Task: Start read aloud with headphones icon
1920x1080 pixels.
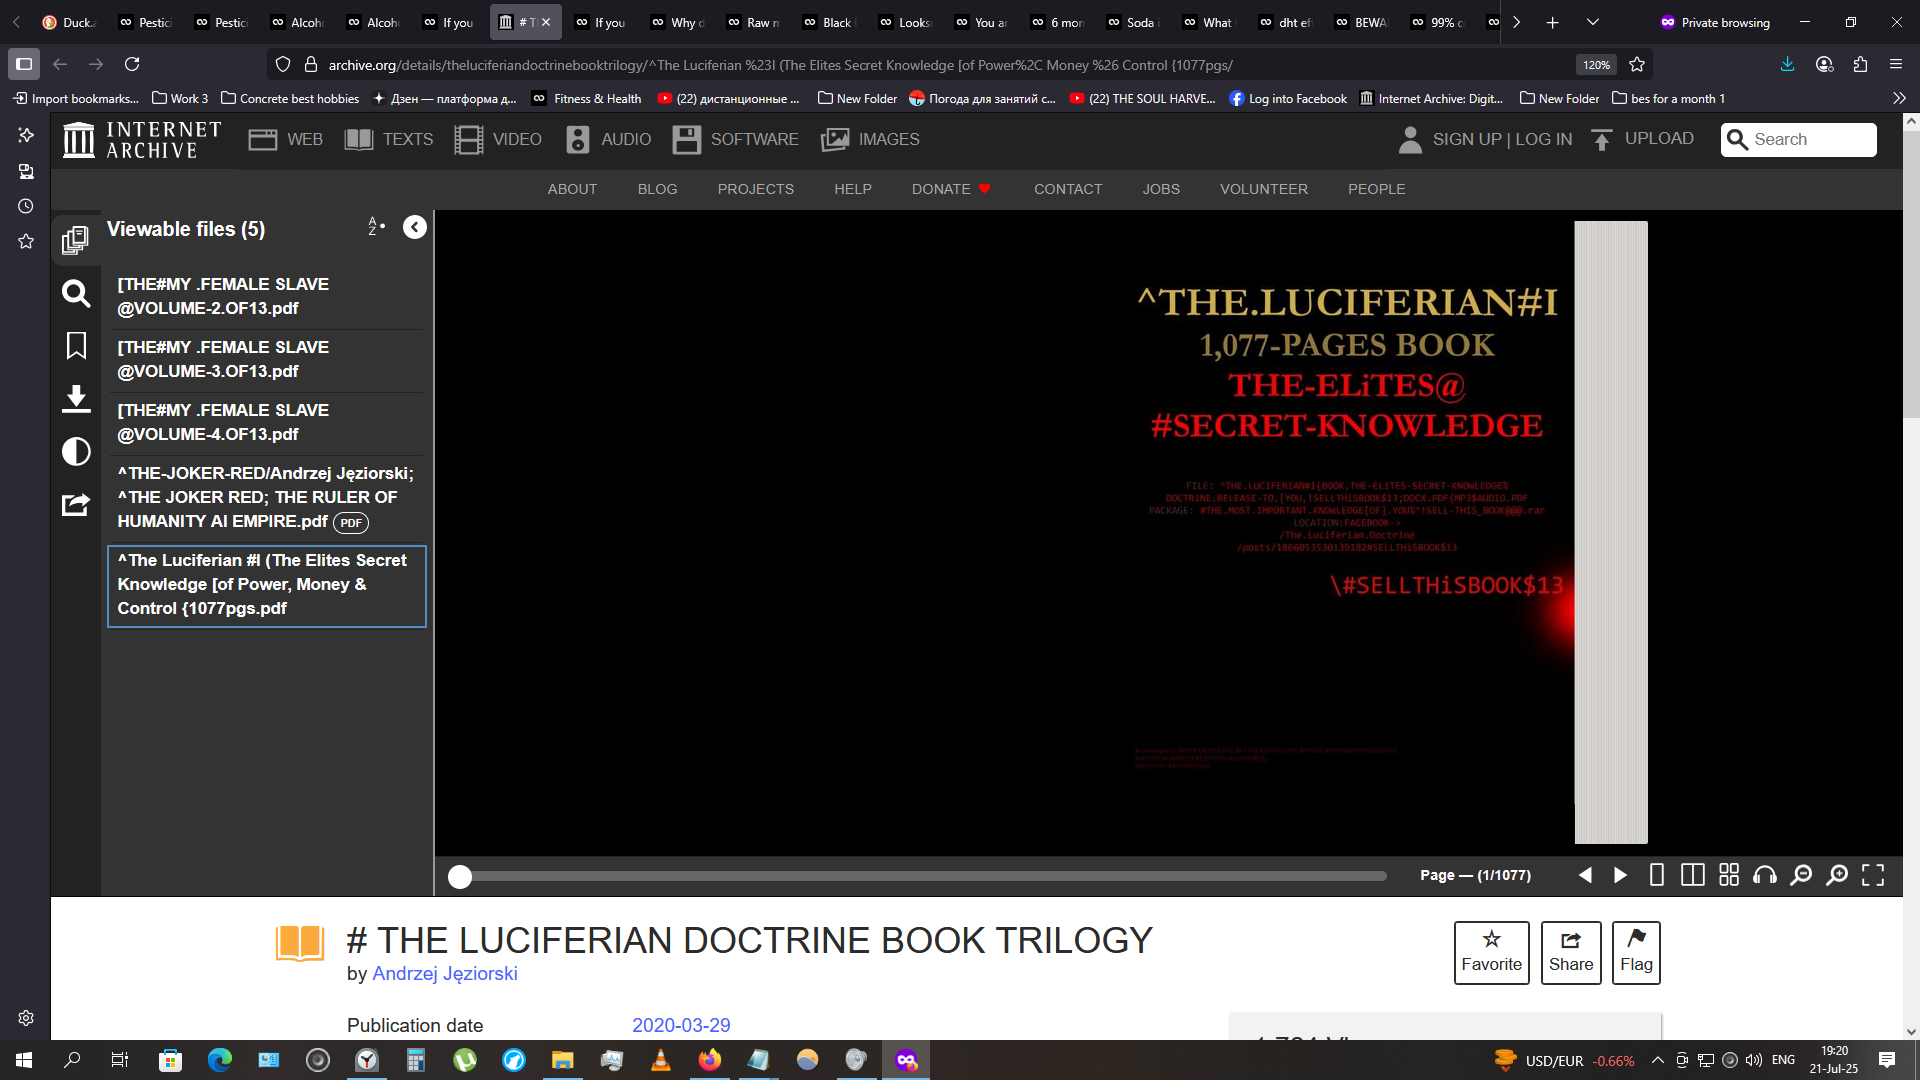Action: click(x=1765, y=875)
